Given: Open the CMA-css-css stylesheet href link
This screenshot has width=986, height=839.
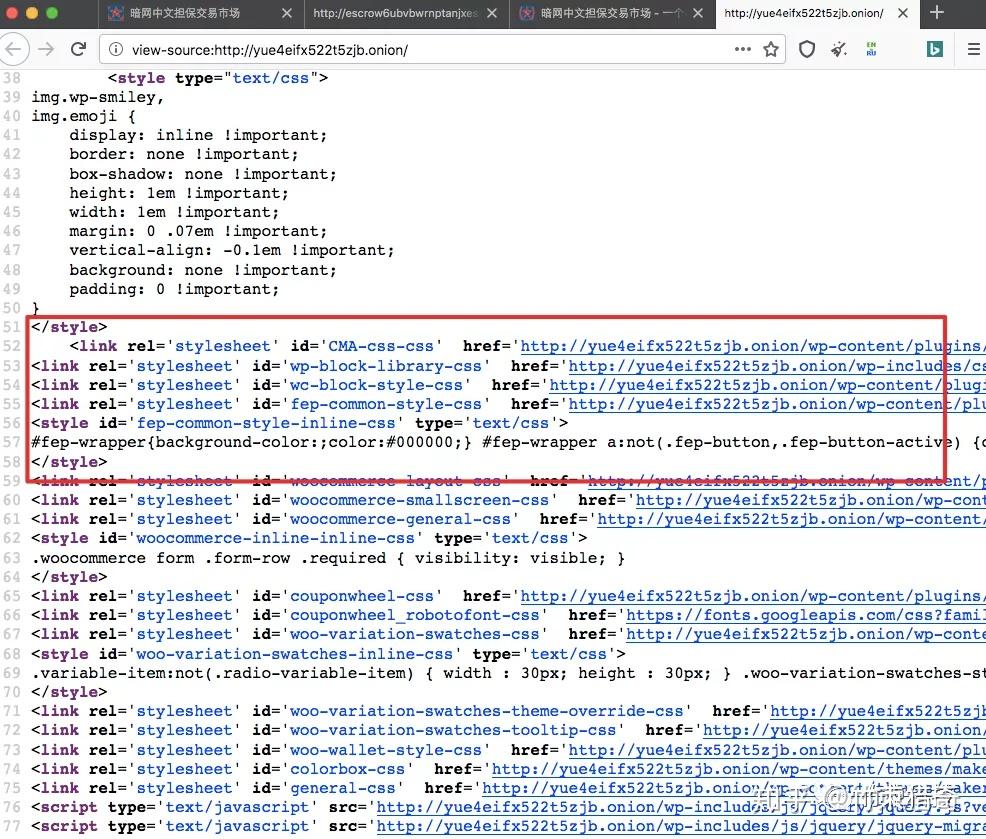Looking at the screenshot, I should [x=753, y=347].
